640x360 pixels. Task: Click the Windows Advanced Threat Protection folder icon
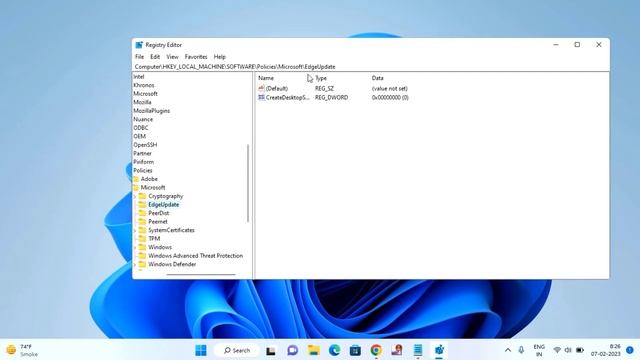(142, 256)
